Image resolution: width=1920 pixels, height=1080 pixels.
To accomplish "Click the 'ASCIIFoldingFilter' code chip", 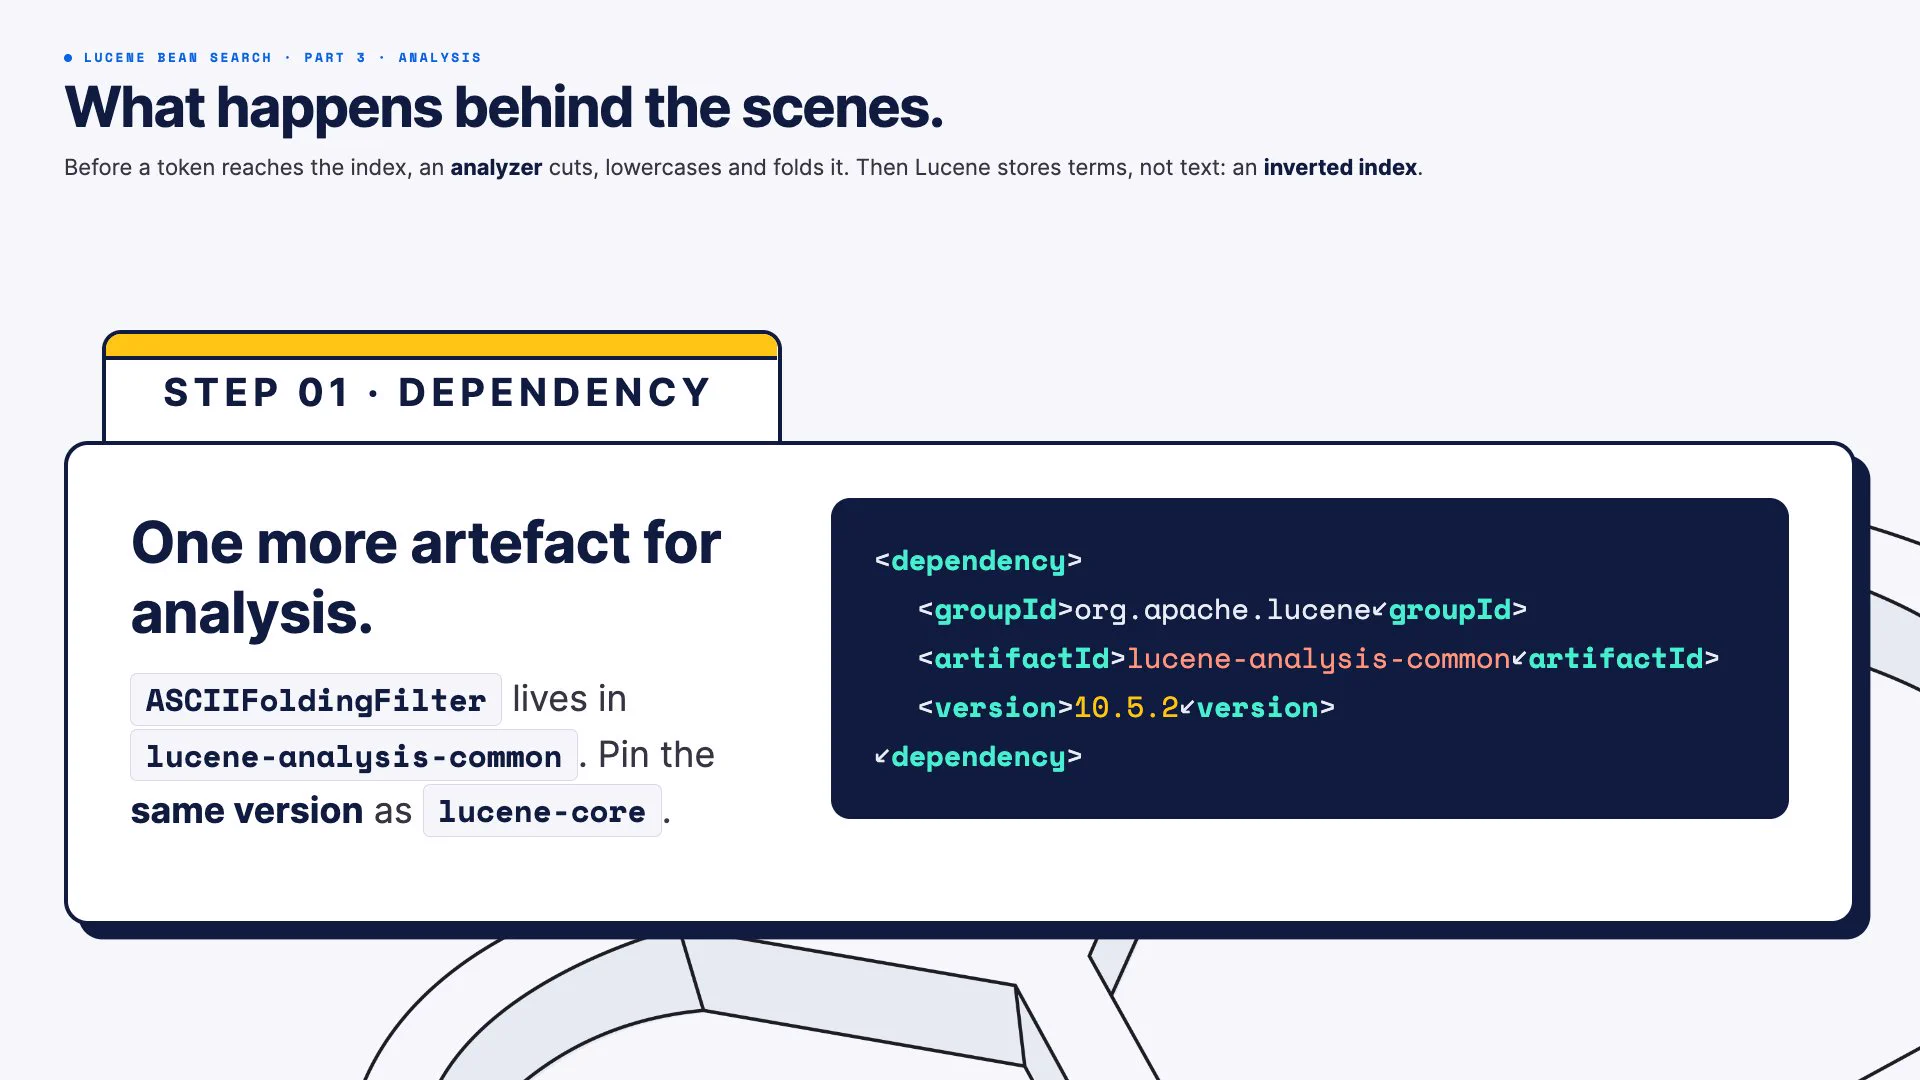I will [316, 700].
